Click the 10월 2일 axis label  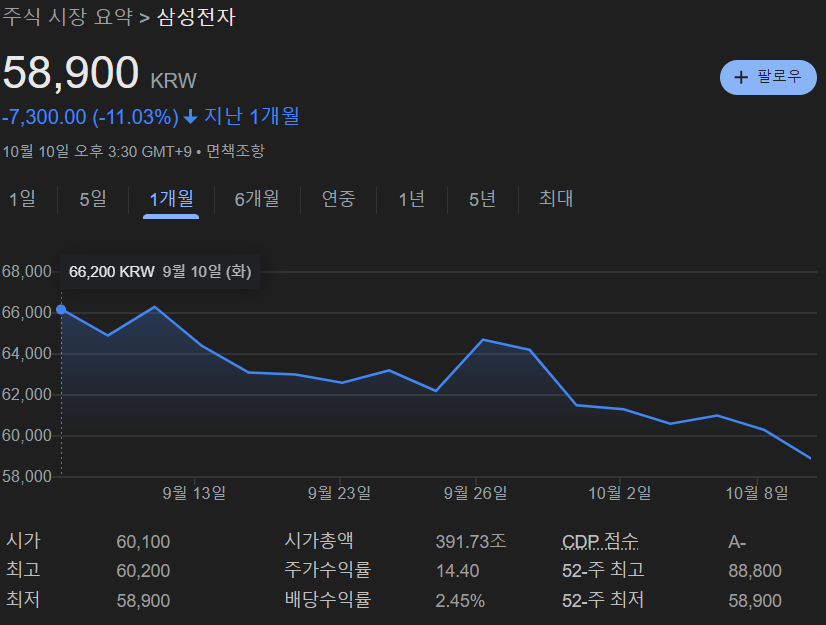click(620, 493)
